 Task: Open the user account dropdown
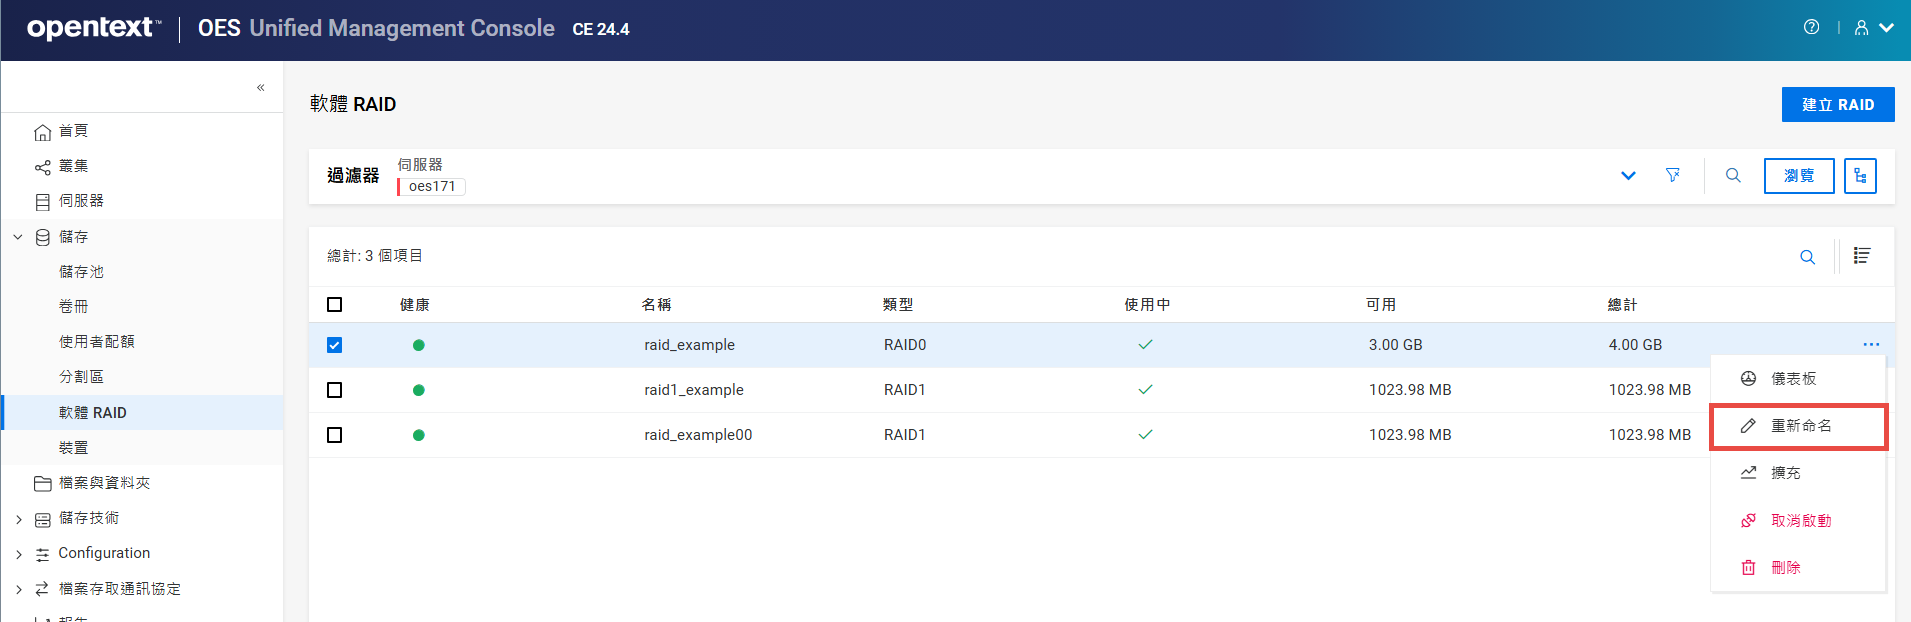tap(1874, 28)
